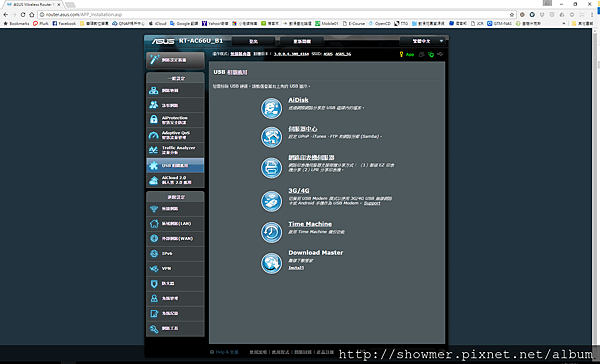The image size is (600, 364).
Task: Click the Traffic Analyzer graph icon
Action: [154, 150]
